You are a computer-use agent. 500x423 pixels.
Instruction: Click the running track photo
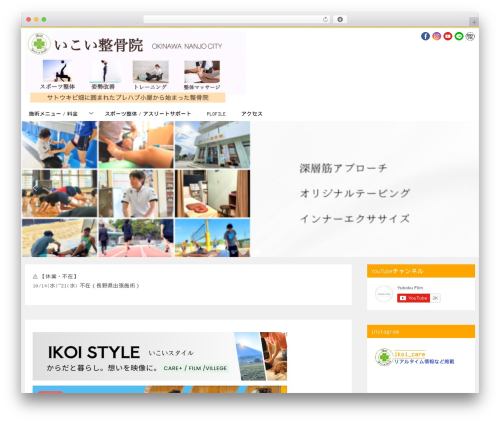tap(136, 238)
